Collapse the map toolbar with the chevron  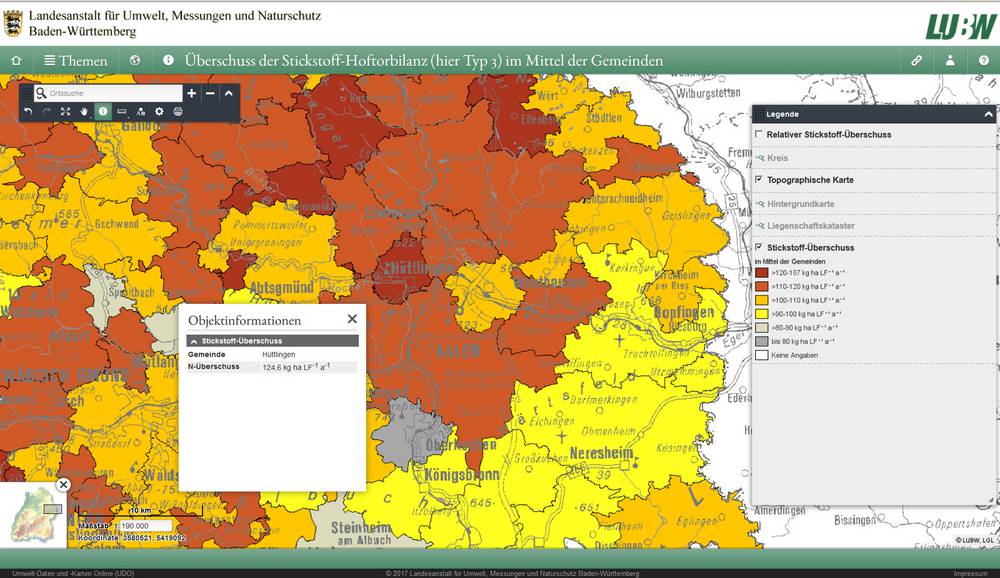(228, 93)
